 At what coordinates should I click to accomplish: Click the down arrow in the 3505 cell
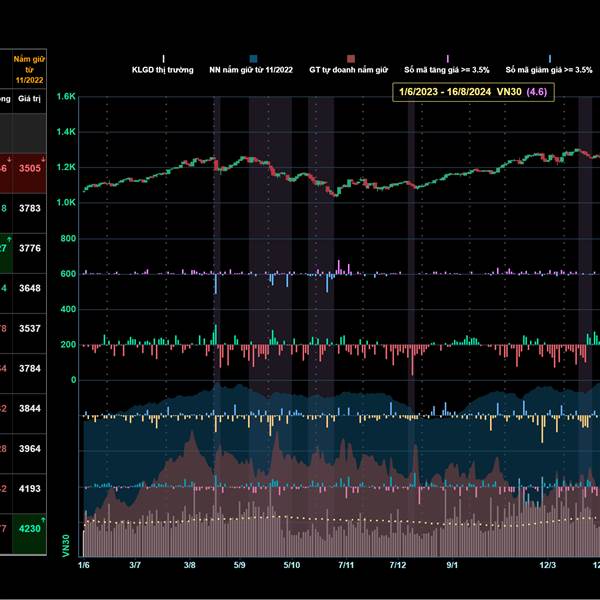pyautogui.click(x=42, y=159)
